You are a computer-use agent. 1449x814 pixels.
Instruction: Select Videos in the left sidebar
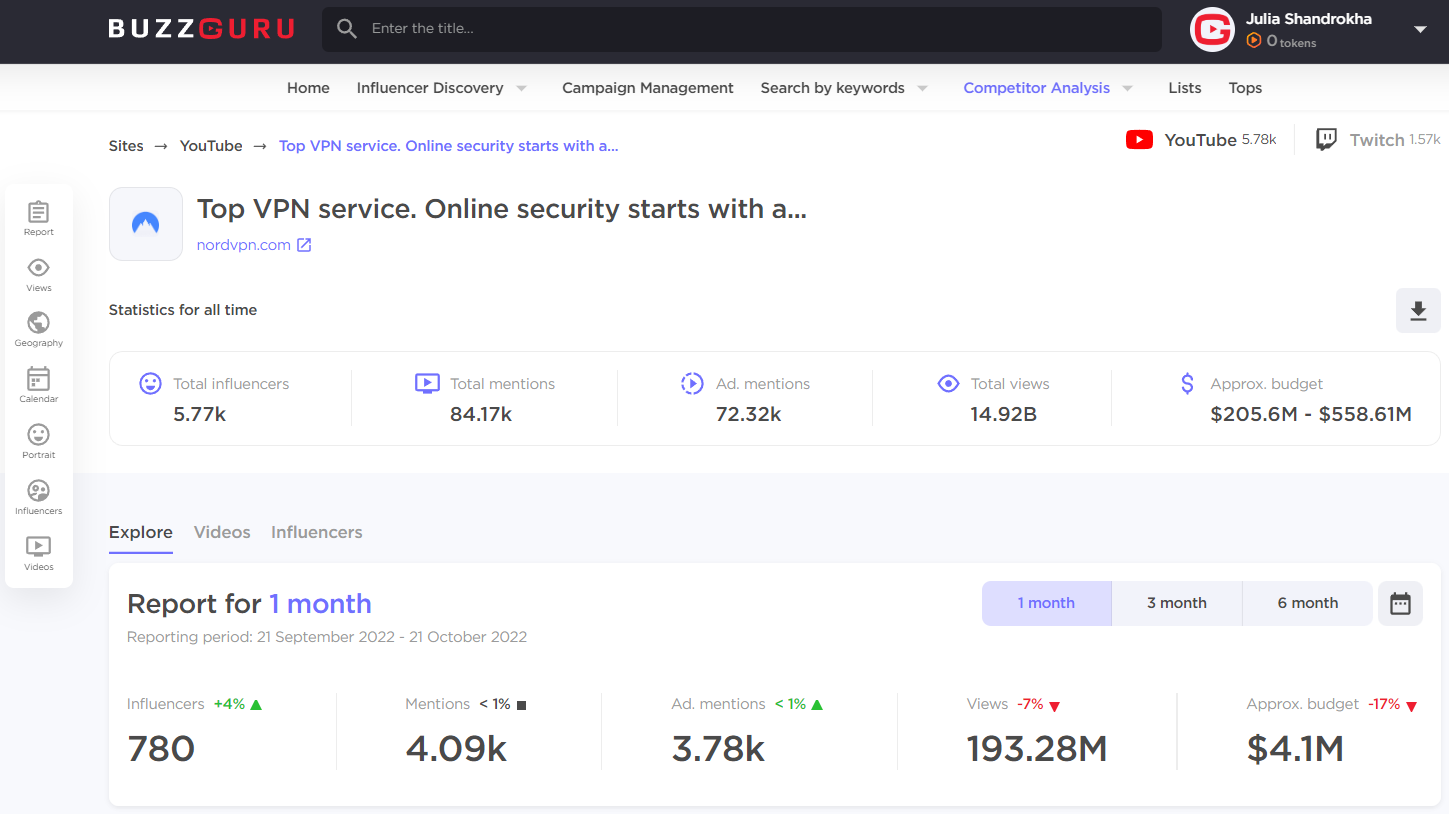pos(39,554)
